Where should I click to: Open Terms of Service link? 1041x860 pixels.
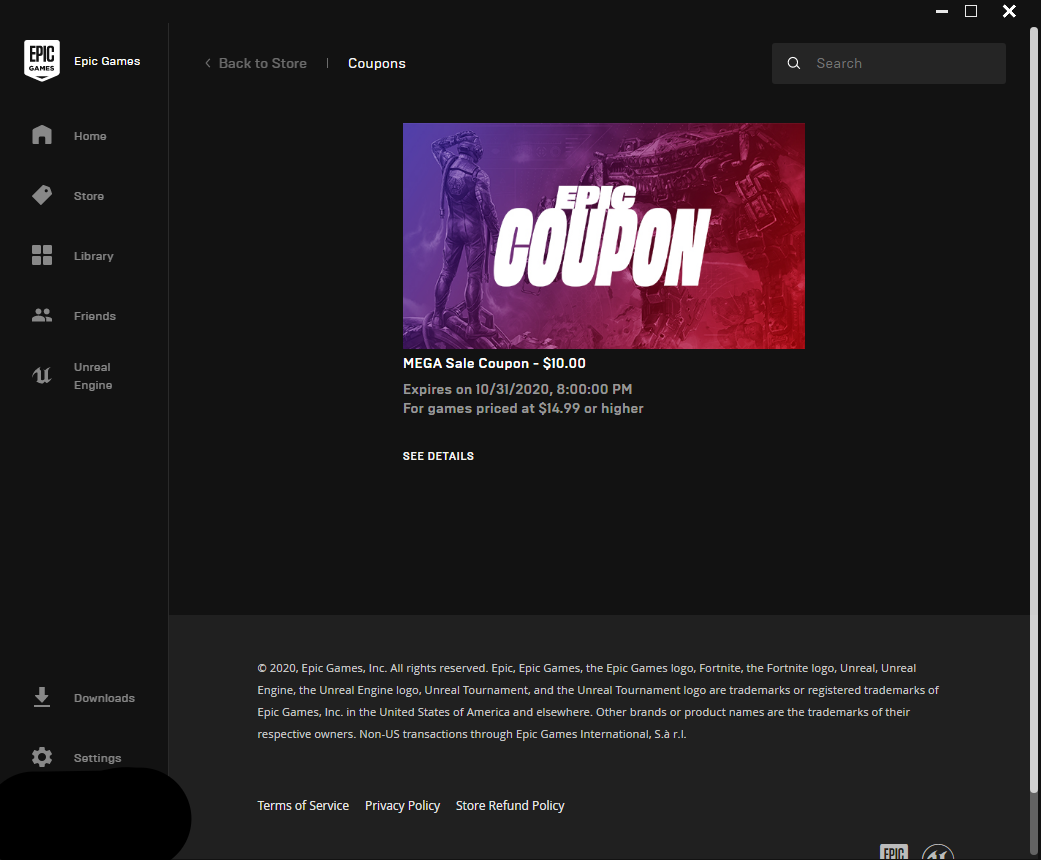[x=303, y=806]
